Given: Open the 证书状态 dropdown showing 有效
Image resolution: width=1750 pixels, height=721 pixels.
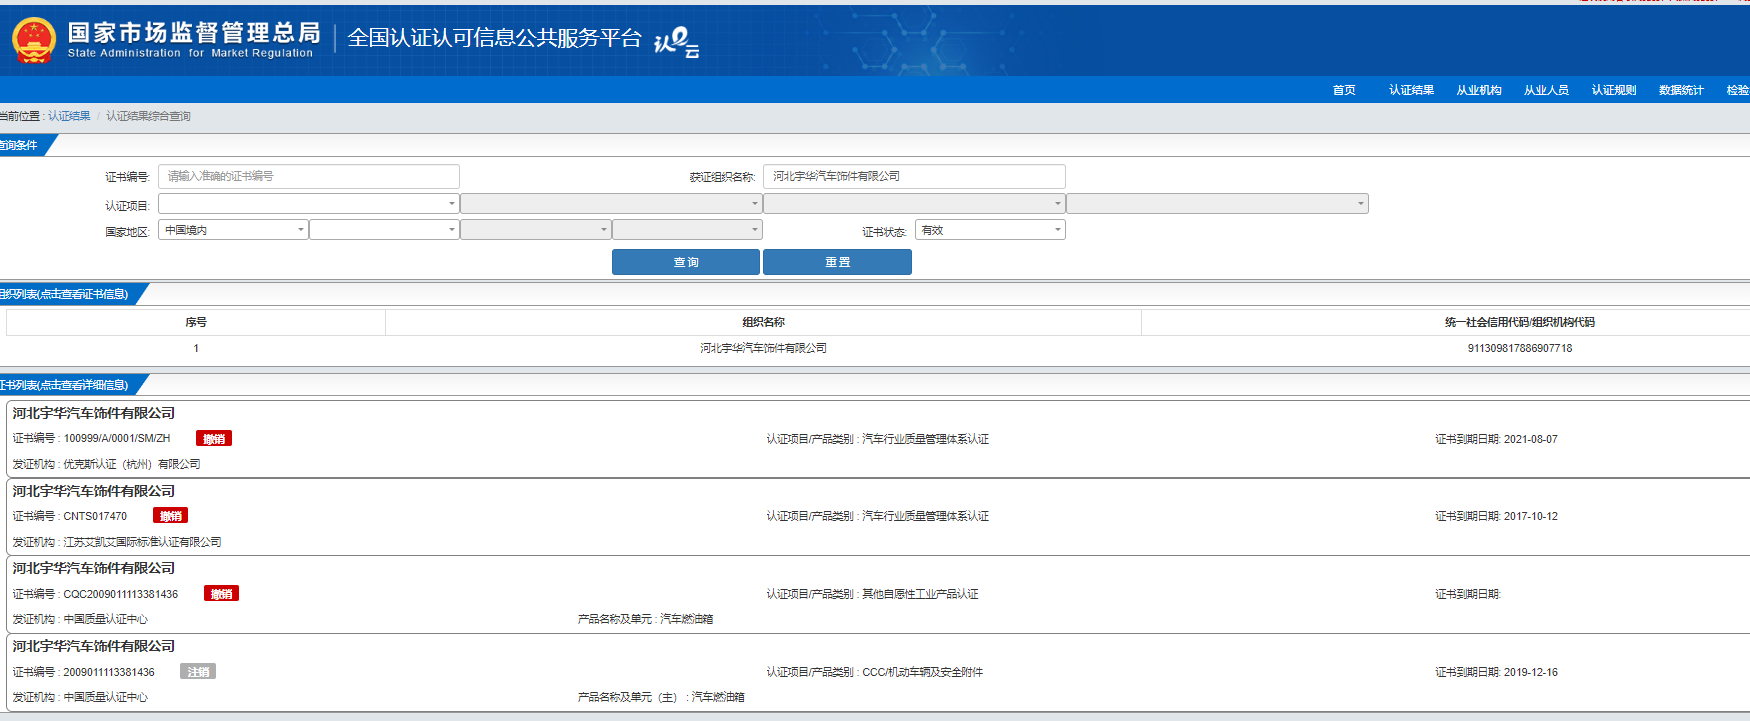Looking at the screenshot, I should [990, 230].
